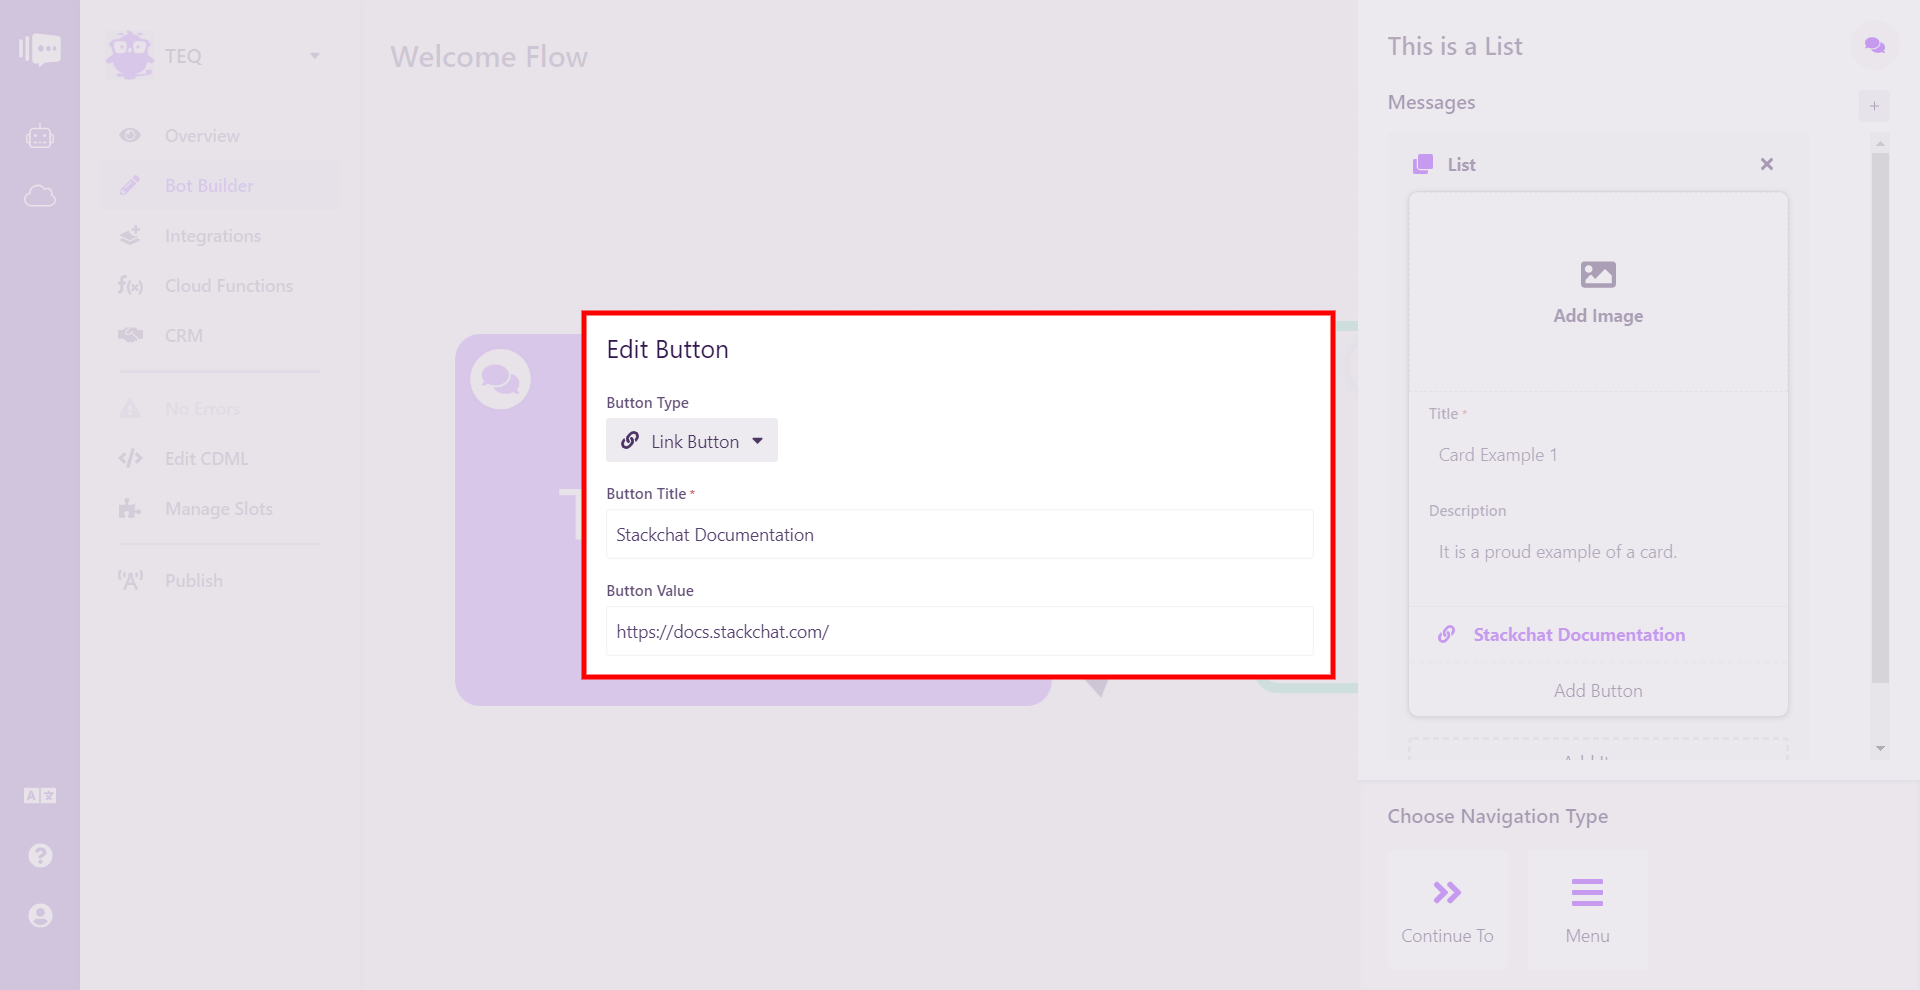Add a message with plus button

[1874, 106]
